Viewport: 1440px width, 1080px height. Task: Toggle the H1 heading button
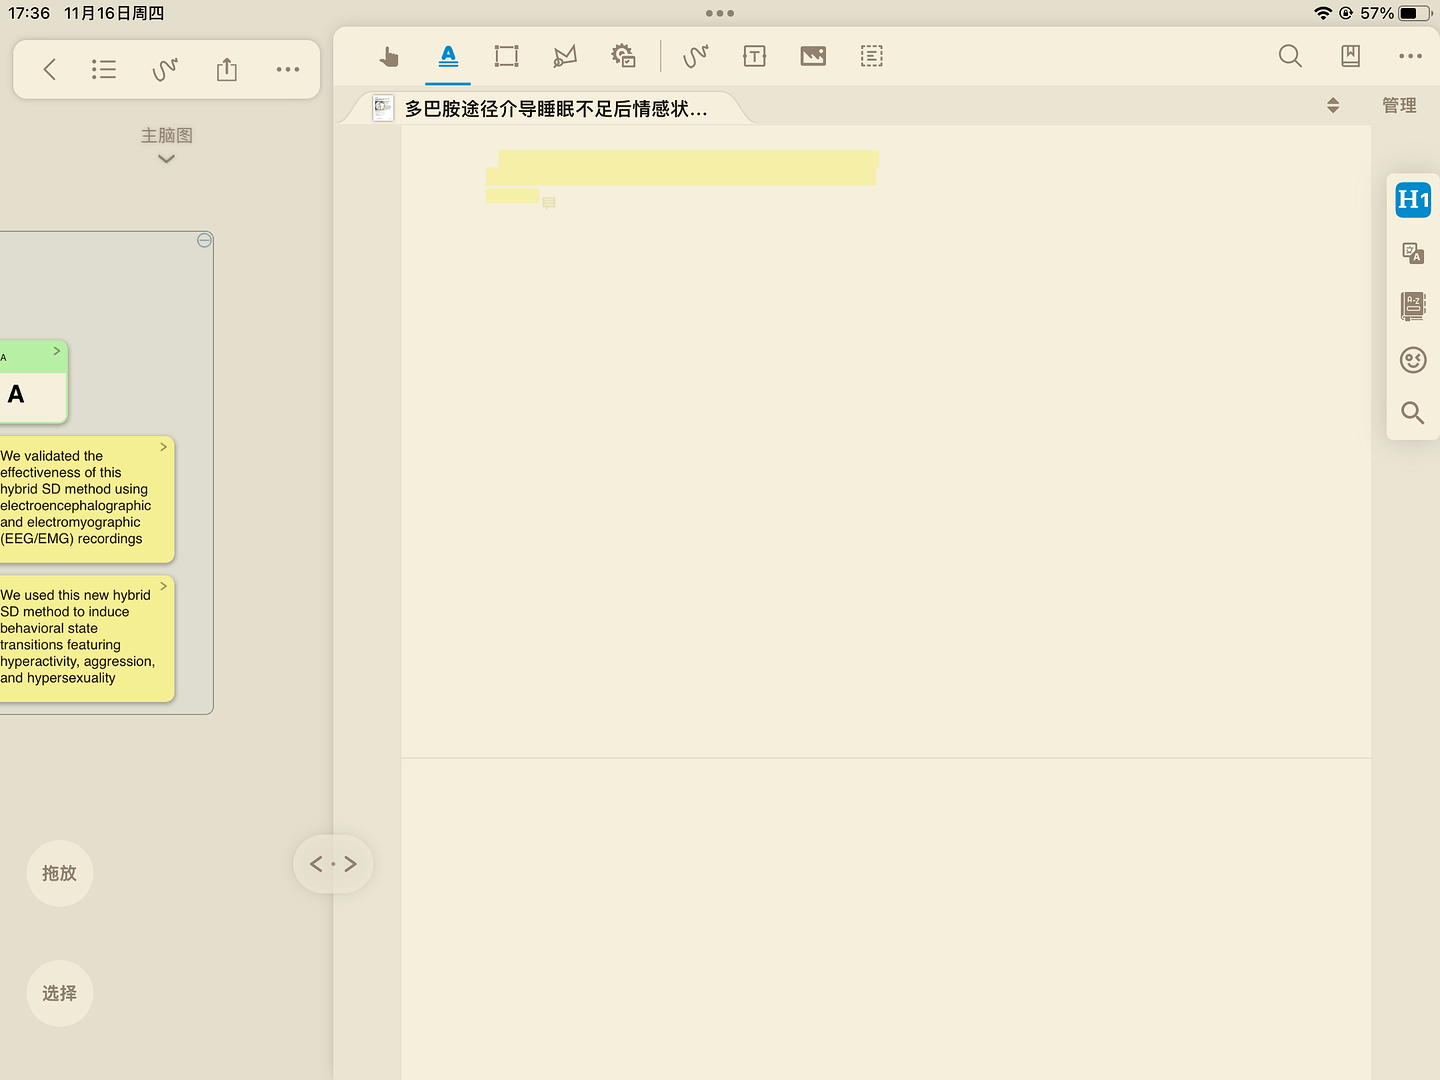point(1413,200)
